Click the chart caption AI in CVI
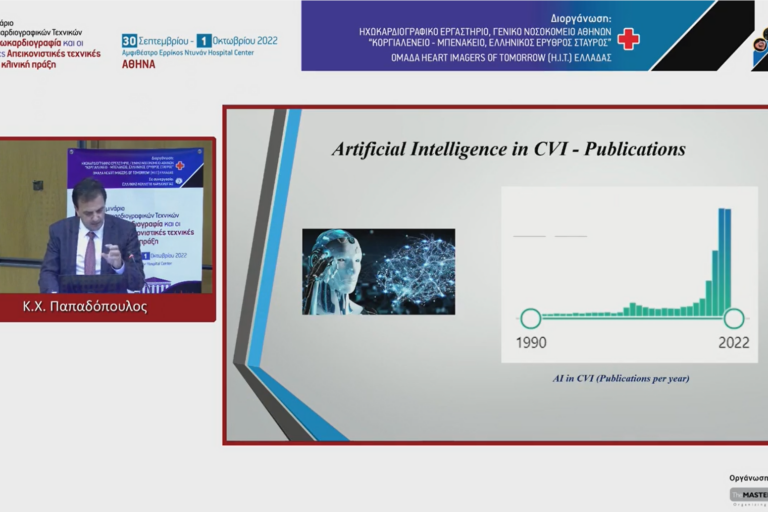 pos(620,378)
